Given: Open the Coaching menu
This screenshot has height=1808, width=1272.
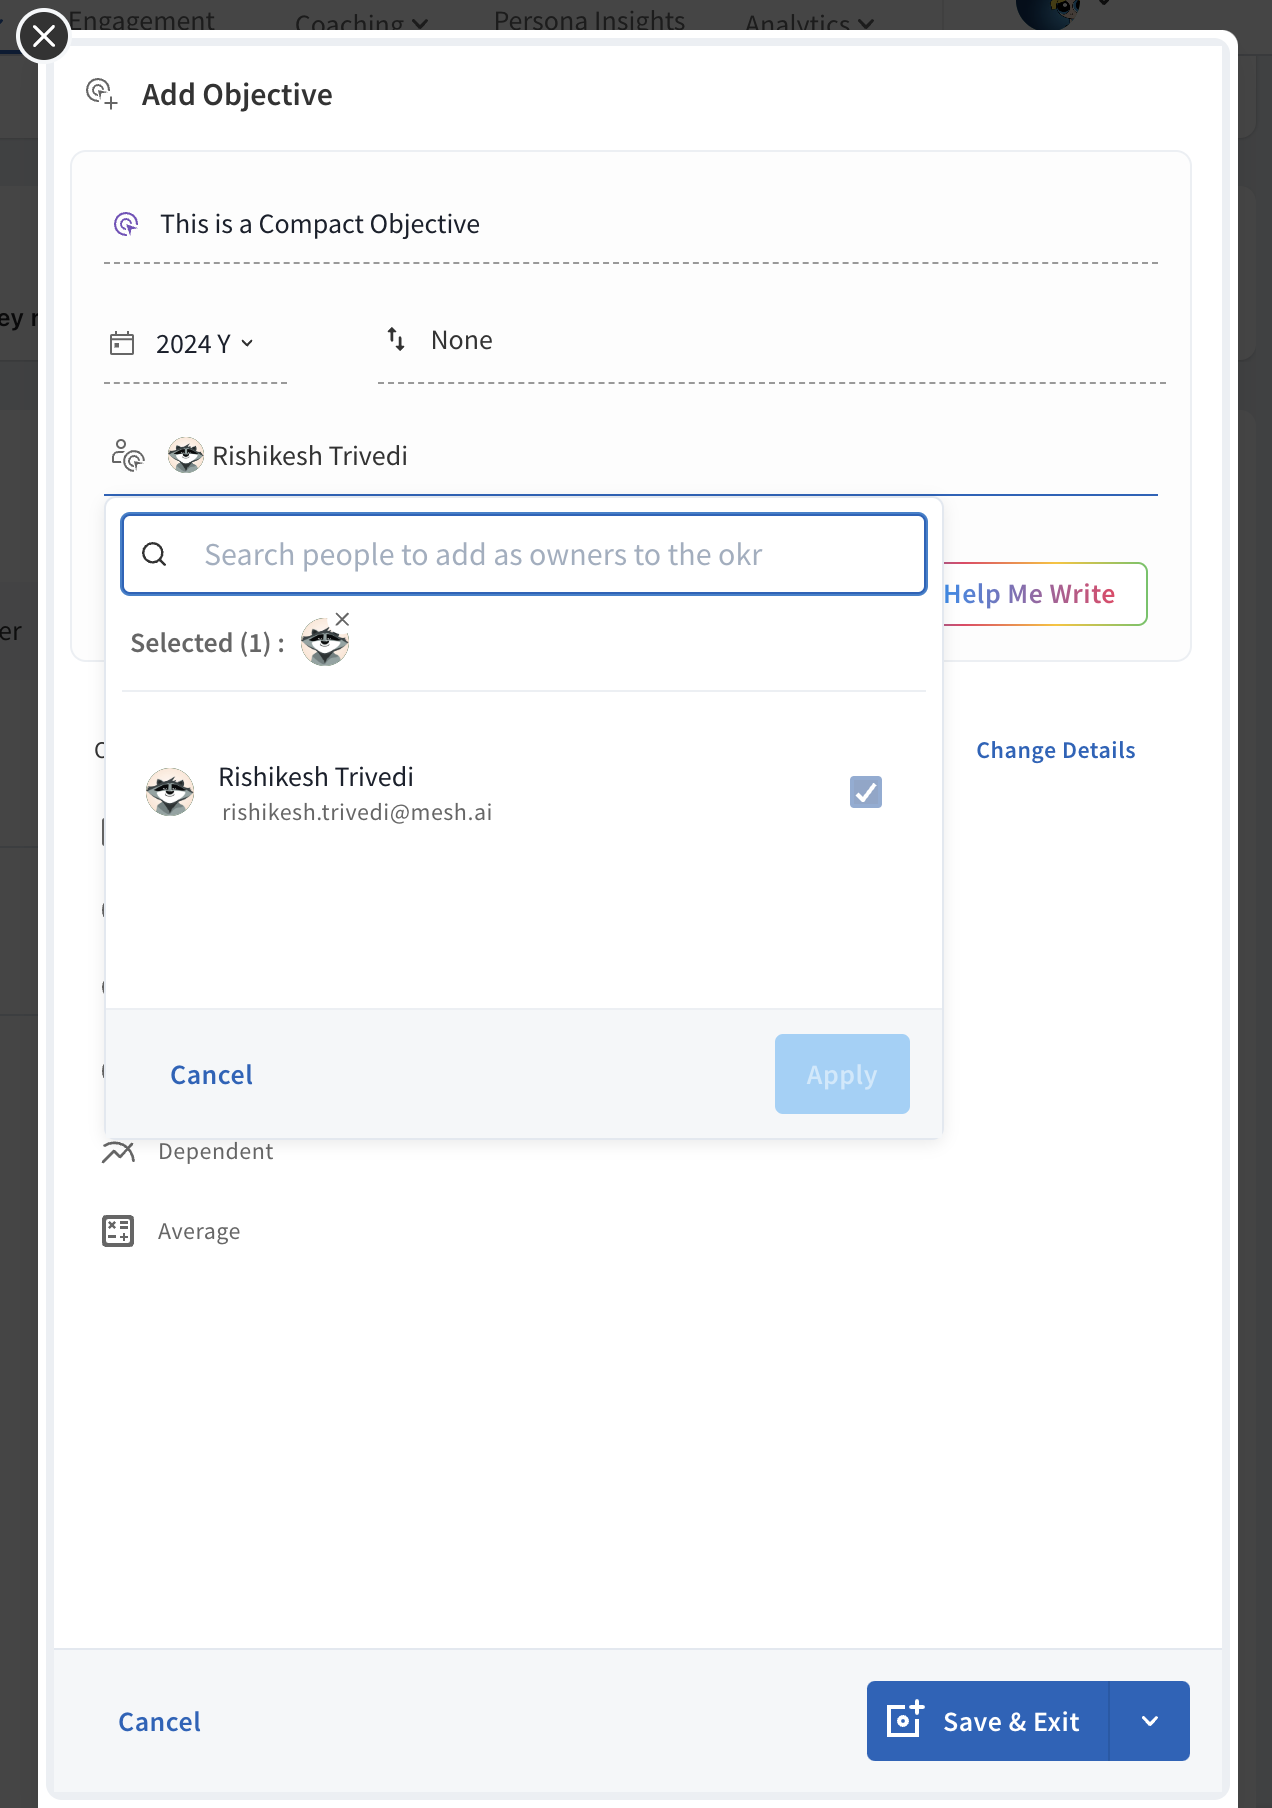Looking at the screenshot, I should tap(361, 22).
